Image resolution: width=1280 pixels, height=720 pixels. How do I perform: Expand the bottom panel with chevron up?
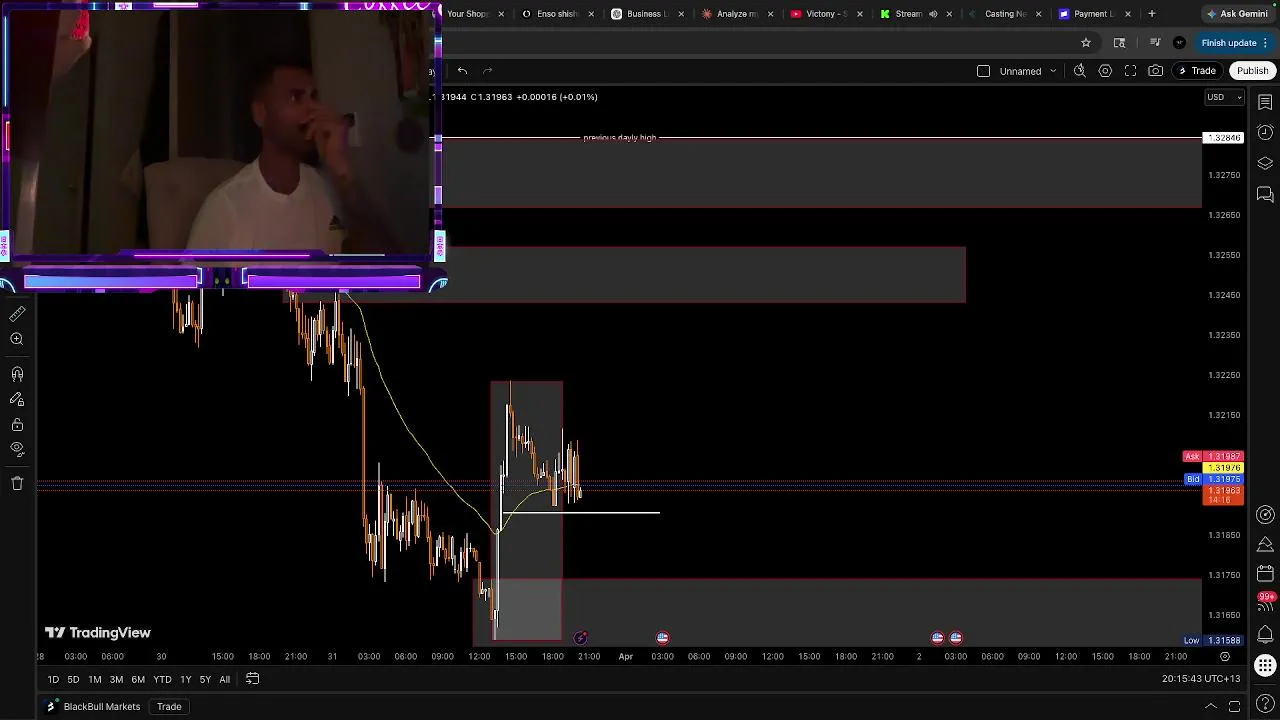pyautogui.click(x=1211, y=707)
